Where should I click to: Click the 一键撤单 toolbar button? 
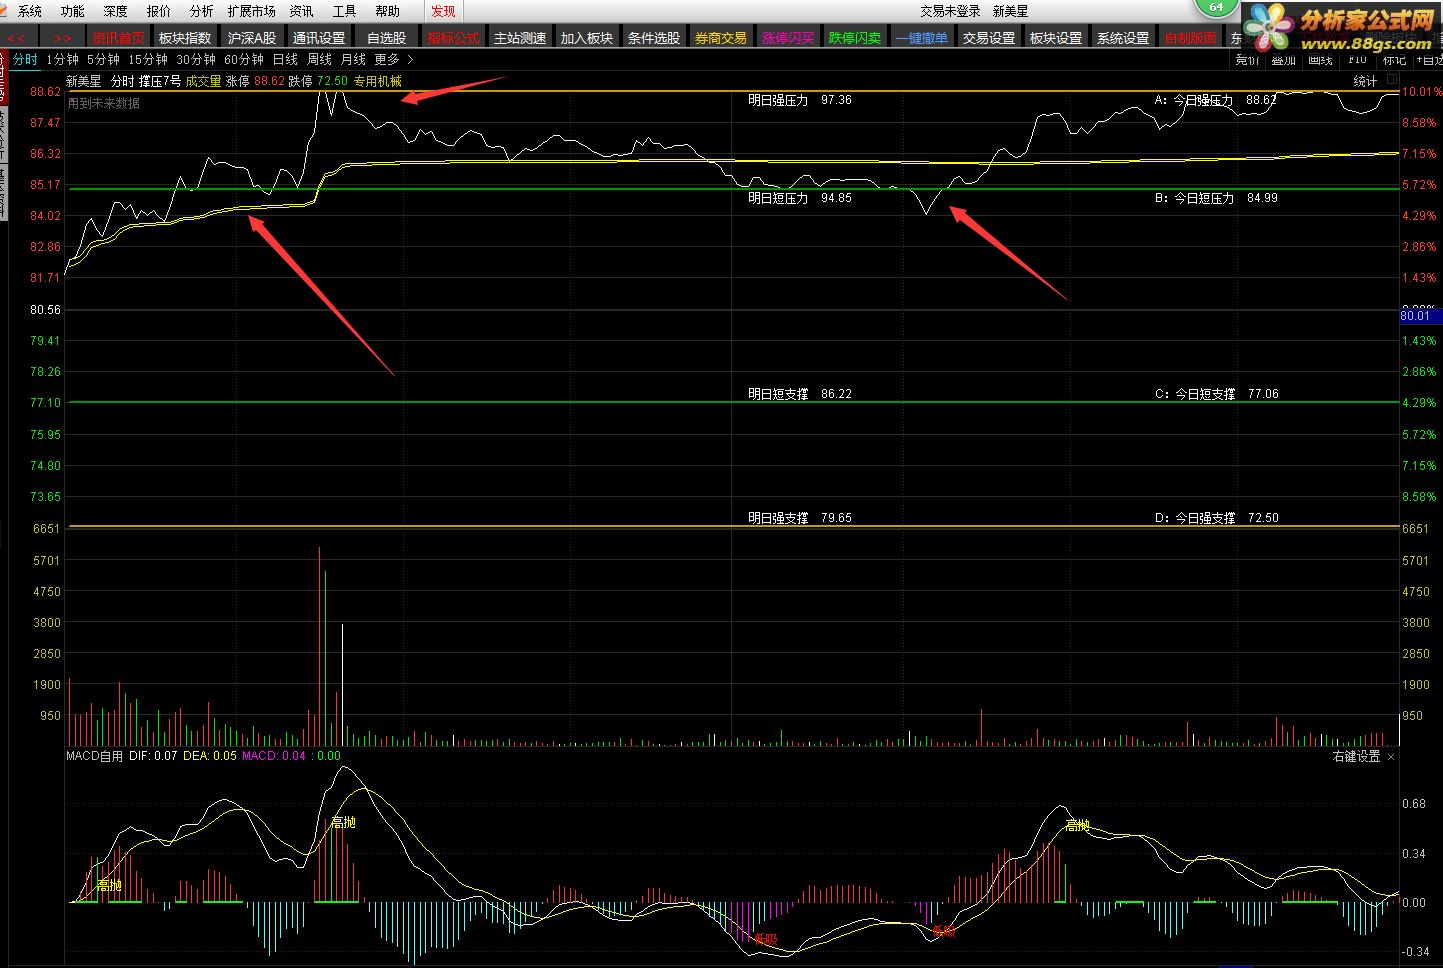pyautogui.click(x=922, y=38)
